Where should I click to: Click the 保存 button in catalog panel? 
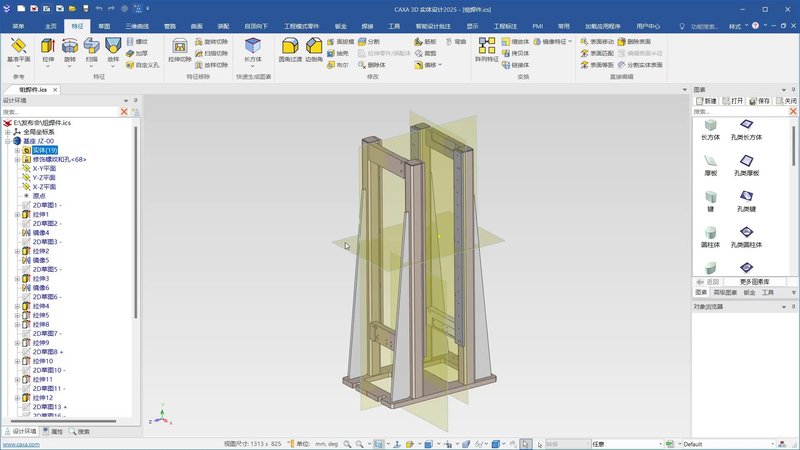(x=760, y=101)
